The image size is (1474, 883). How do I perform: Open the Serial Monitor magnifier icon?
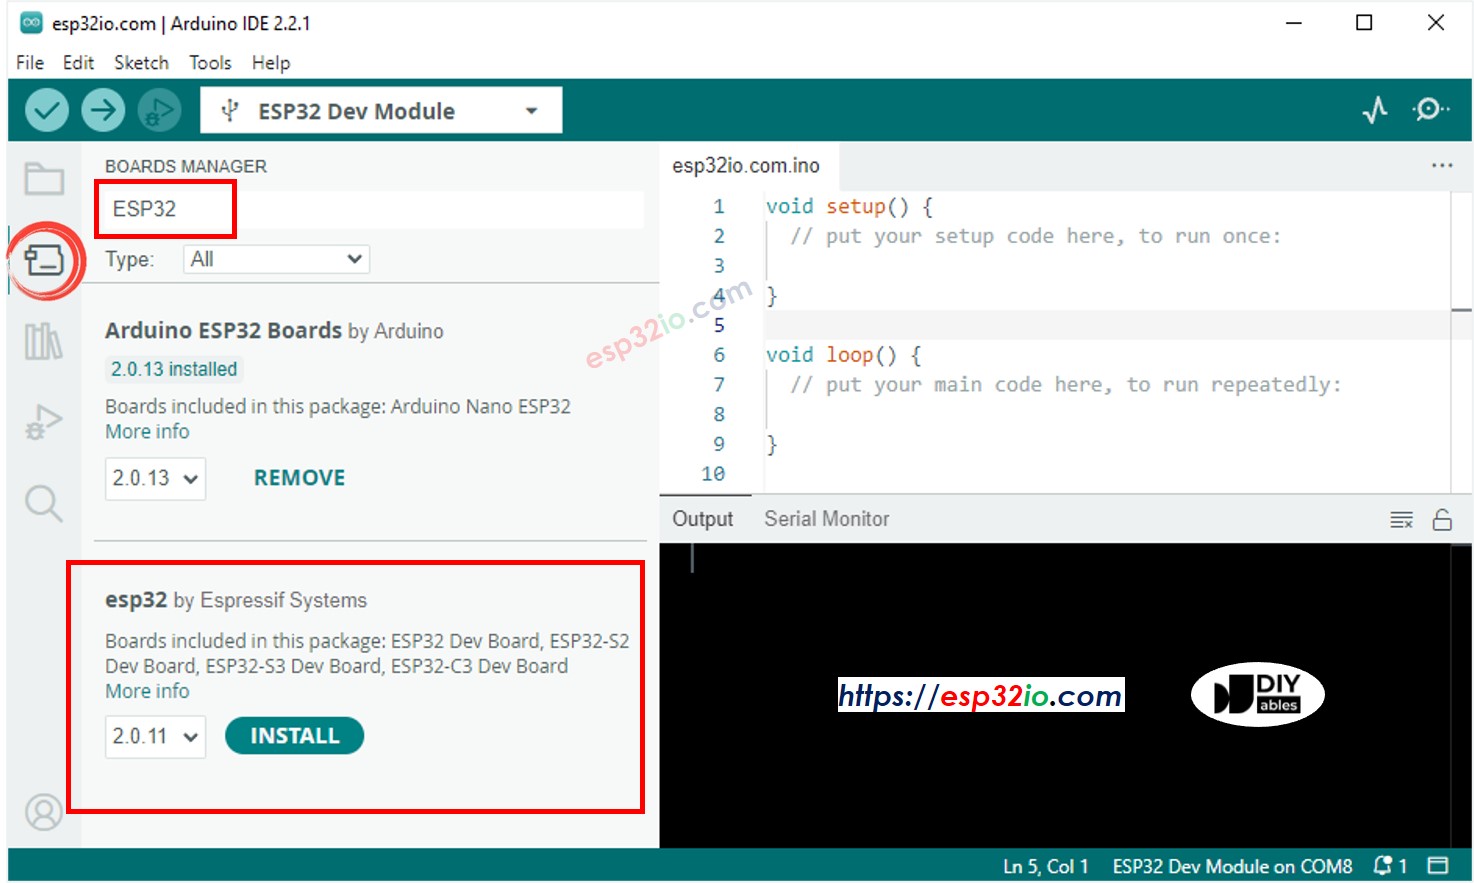tap(1431, 110)
